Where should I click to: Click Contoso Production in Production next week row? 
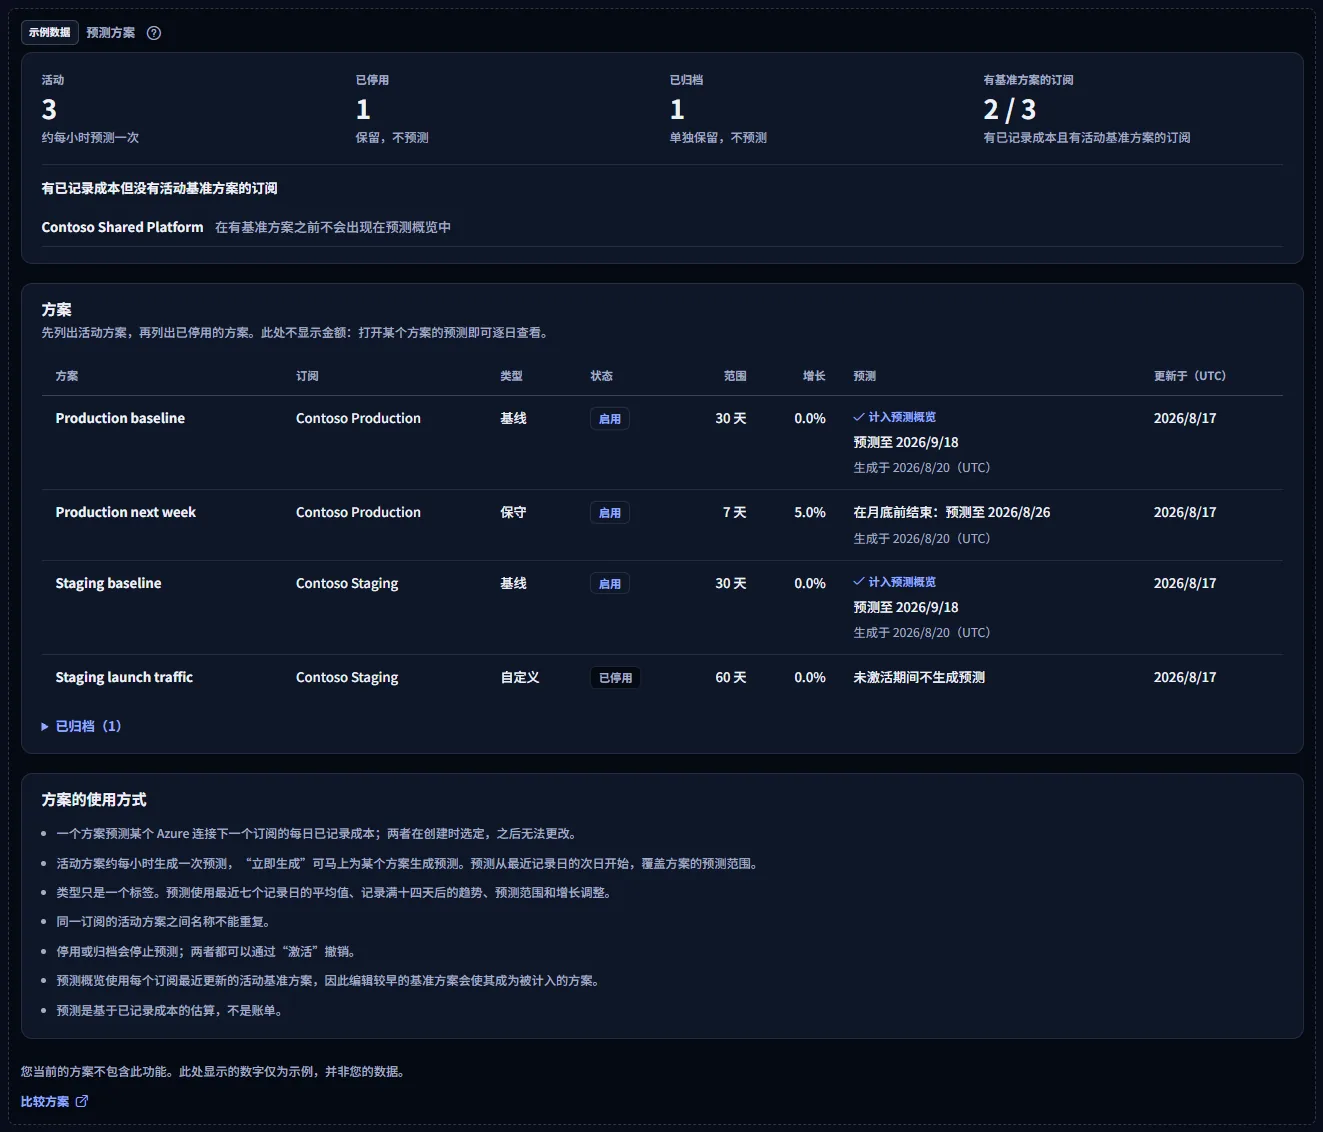(358, 512)
